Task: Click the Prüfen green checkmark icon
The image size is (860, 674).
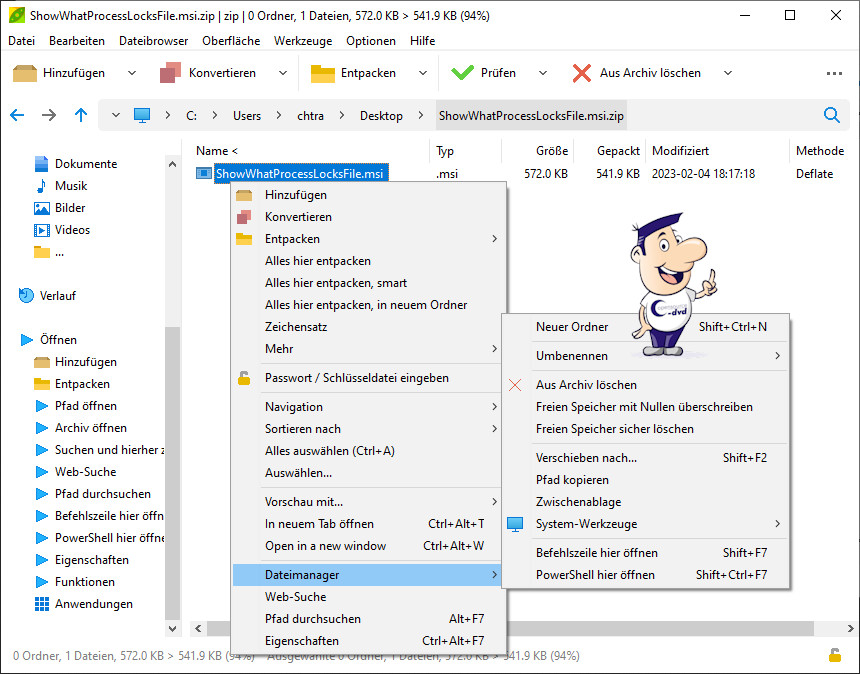Action: [x=462, y=73]
